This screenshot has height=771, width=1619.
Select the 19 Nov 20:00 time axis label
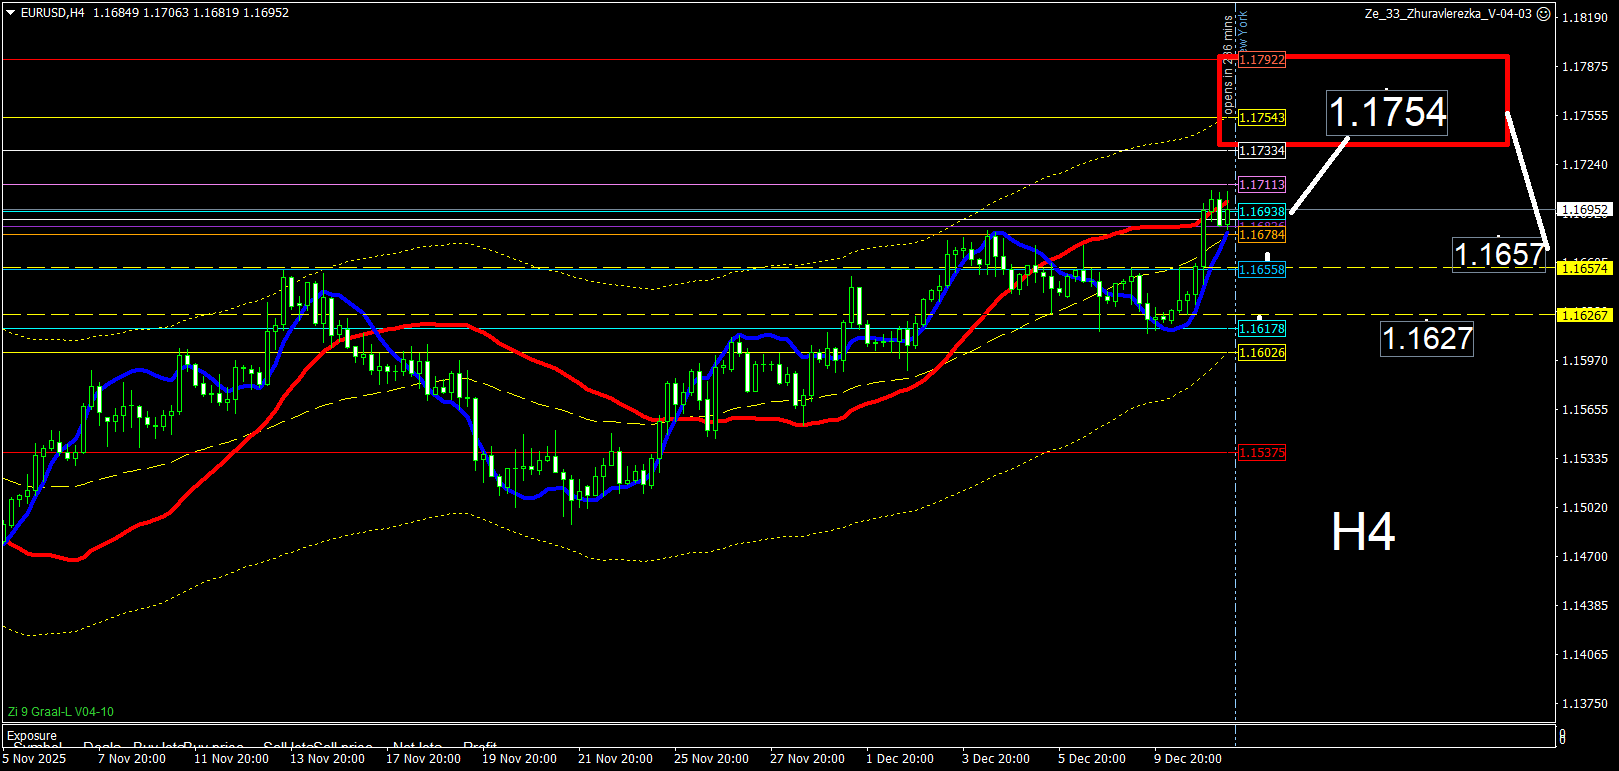click(520, 759)
